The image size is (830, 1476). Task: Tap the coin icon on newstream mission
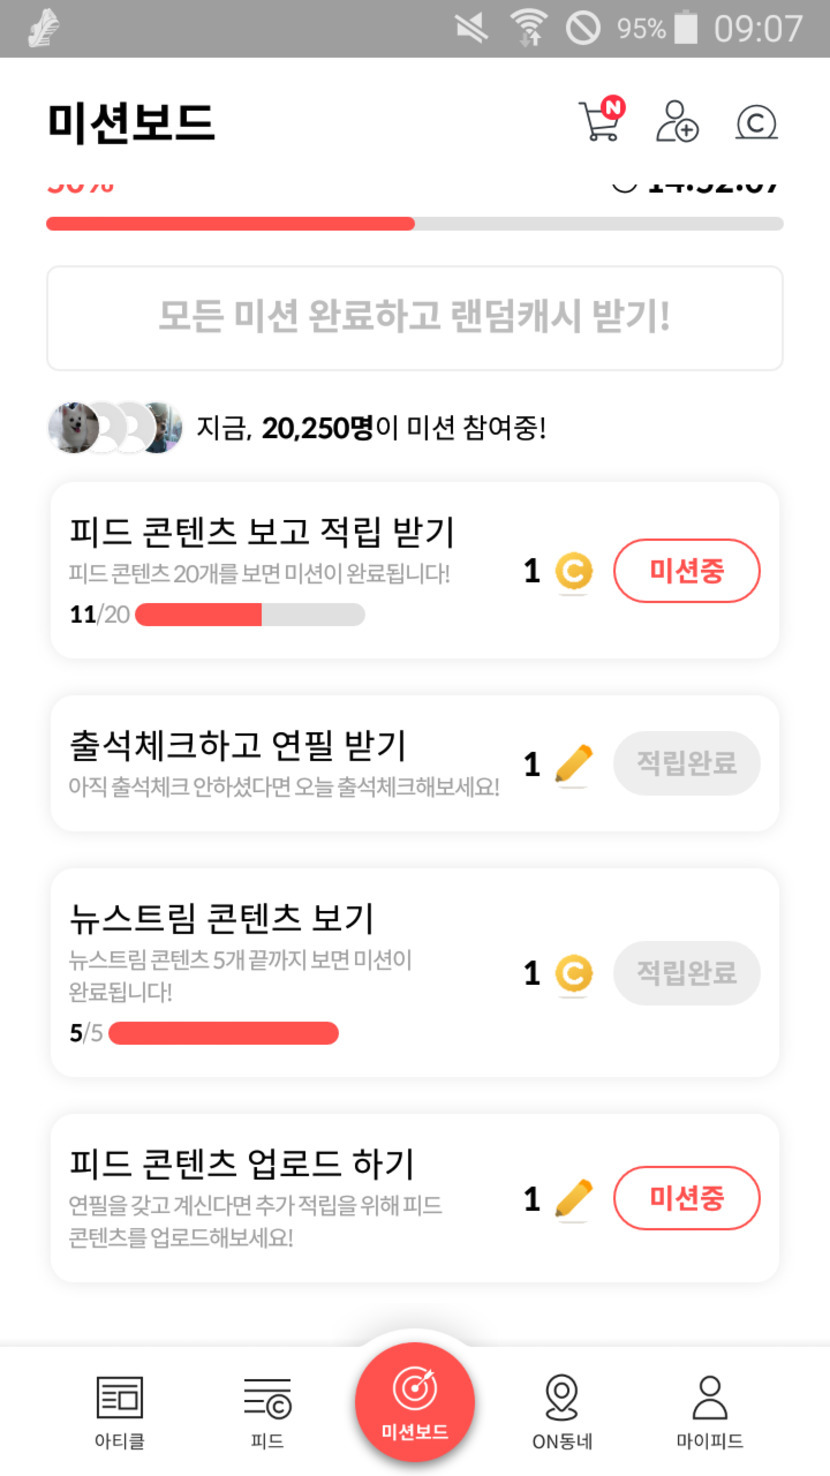573,973
